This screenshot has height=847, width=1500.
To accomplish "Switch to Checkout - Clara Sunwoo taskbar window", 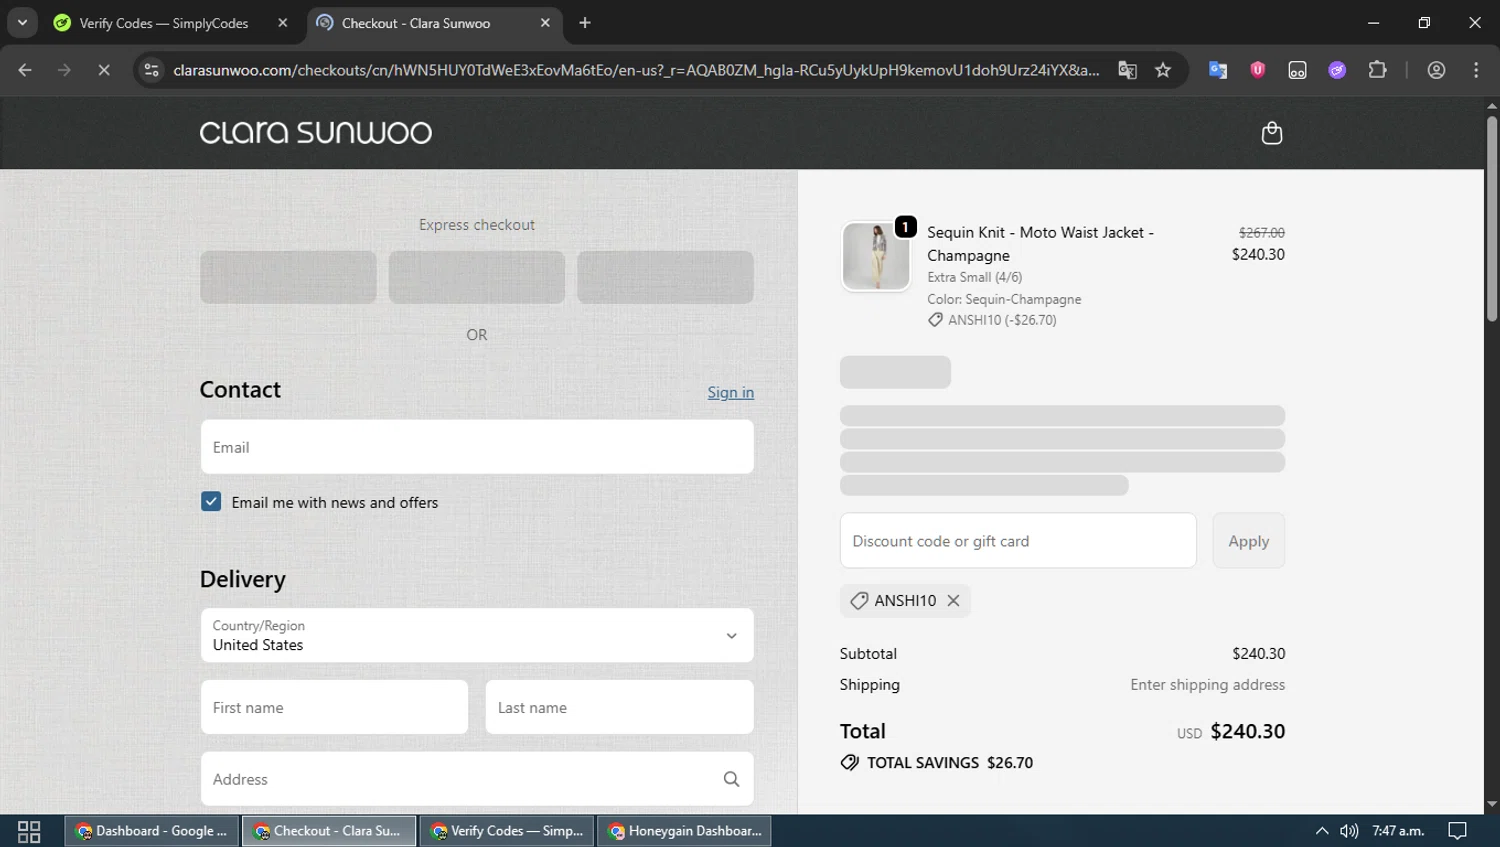I will [329, 831].
